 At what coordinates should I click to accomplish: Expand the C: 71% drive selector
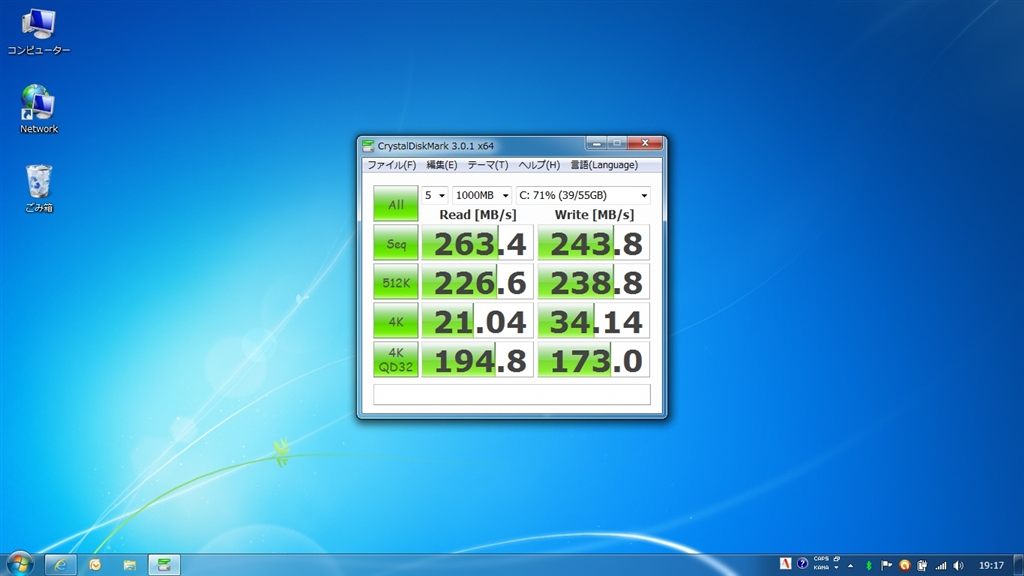click(x=583, y=196)
